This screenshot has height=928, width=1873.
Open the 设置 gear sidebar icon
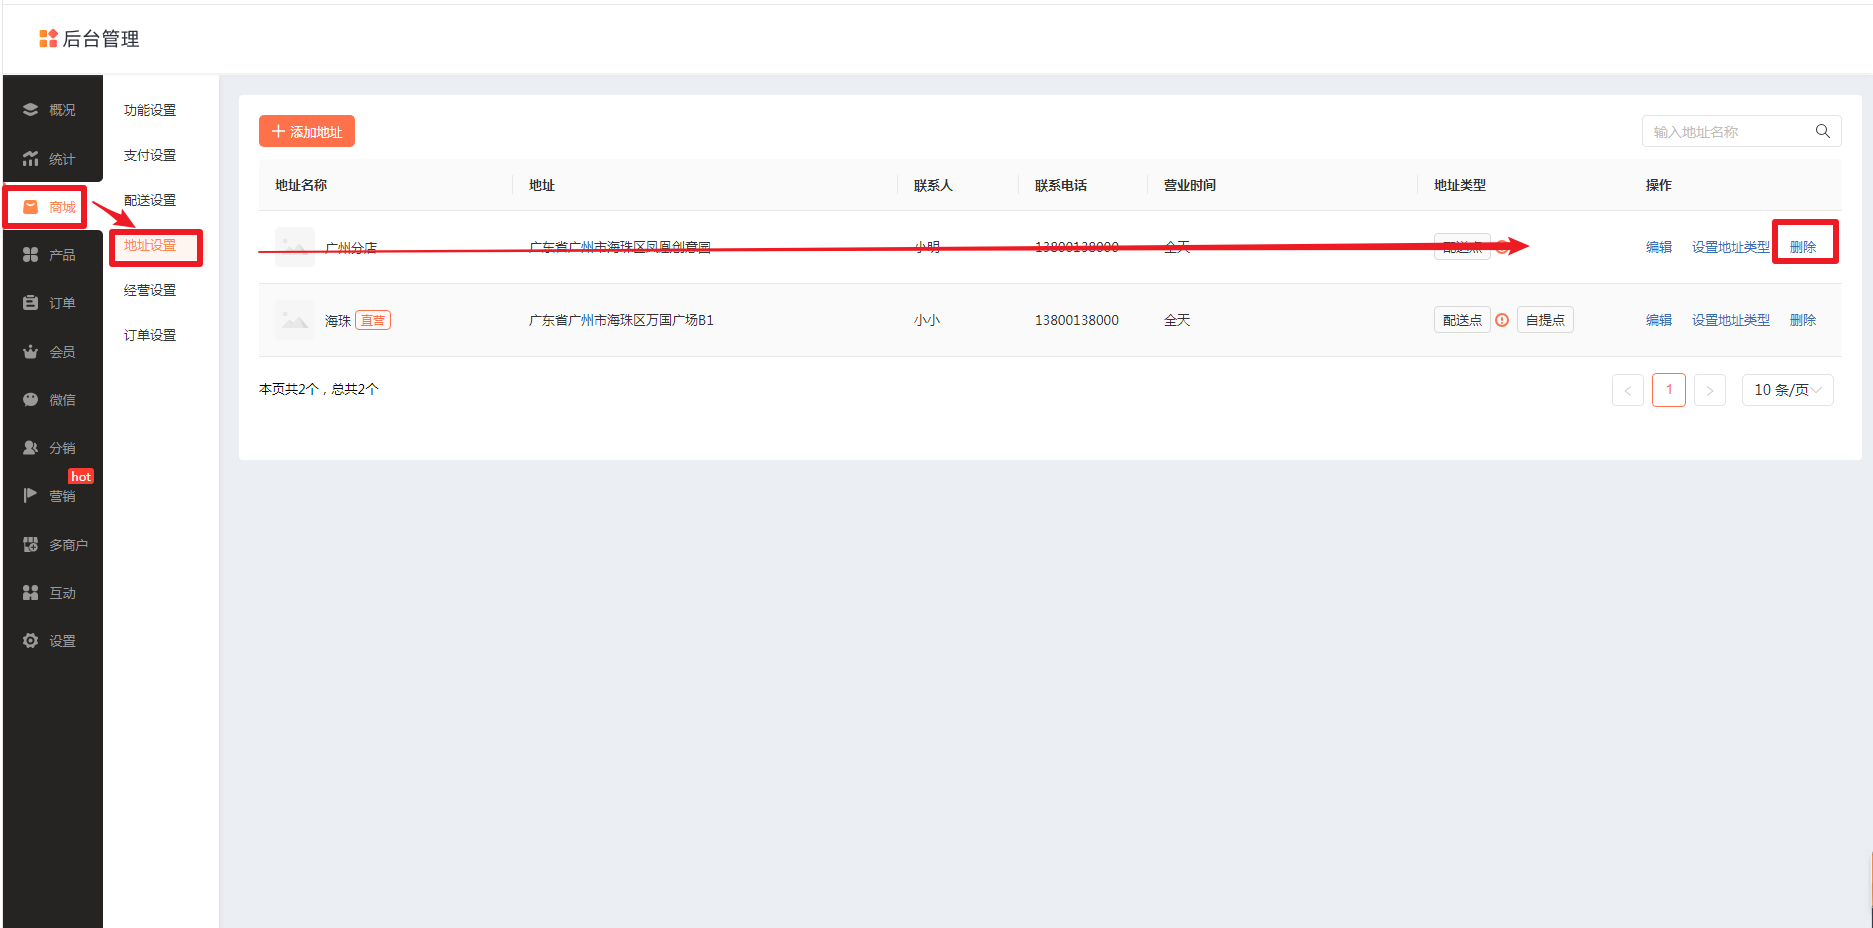[x=30, y=641]
